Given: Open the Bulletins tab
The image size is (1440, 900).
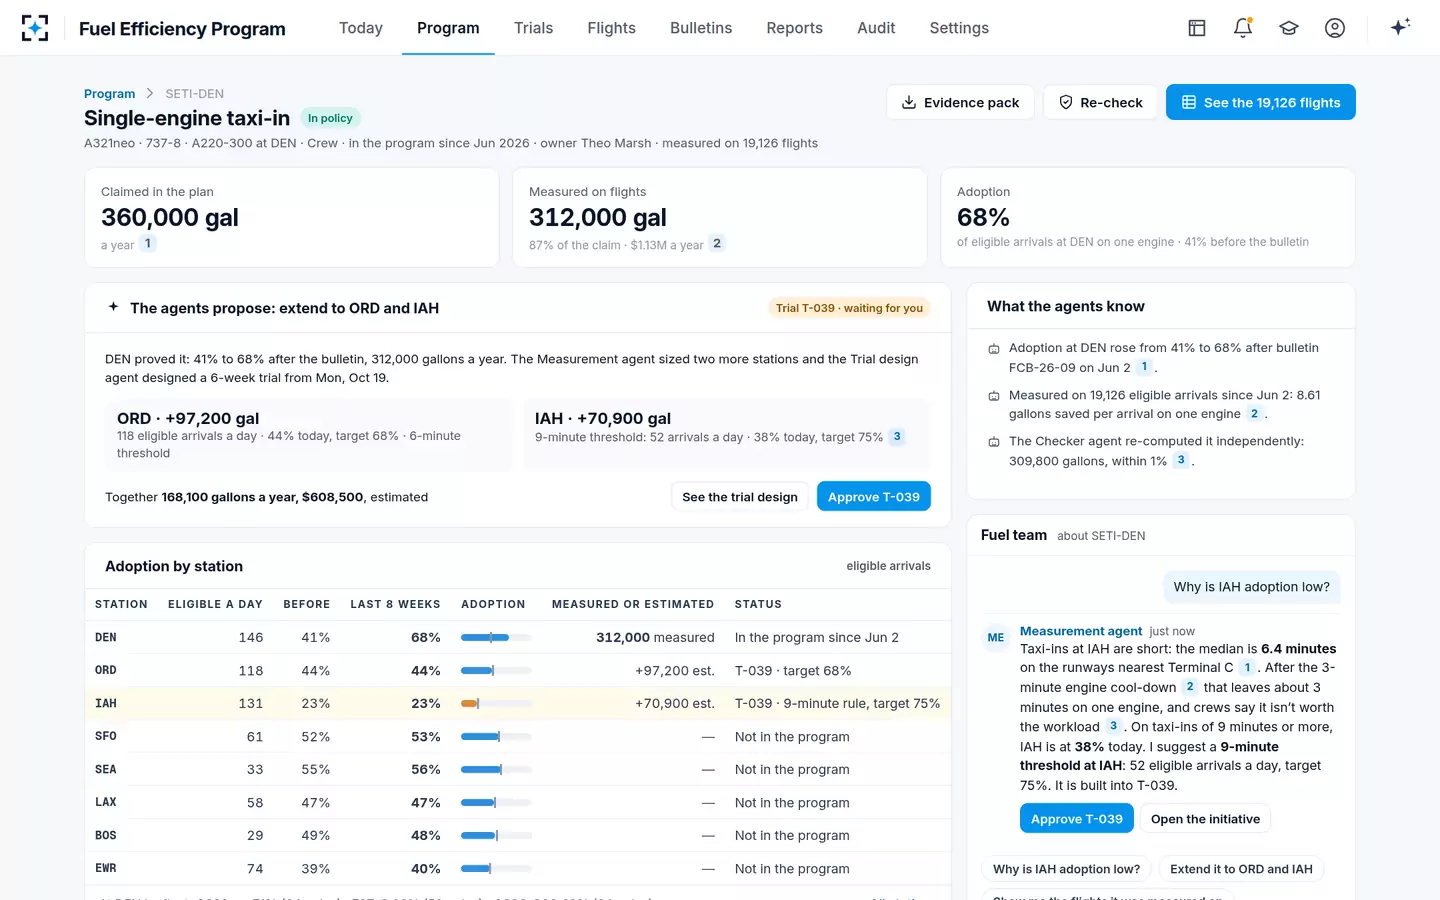Looking at the screenshot, I should tap(701, 28).
